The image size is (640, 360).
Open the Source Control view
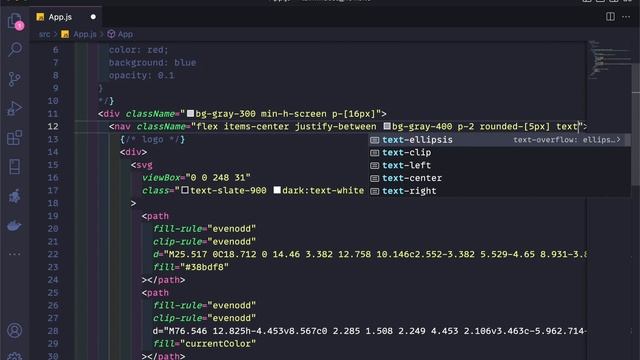pyautogui.click(x=15, y=79)
